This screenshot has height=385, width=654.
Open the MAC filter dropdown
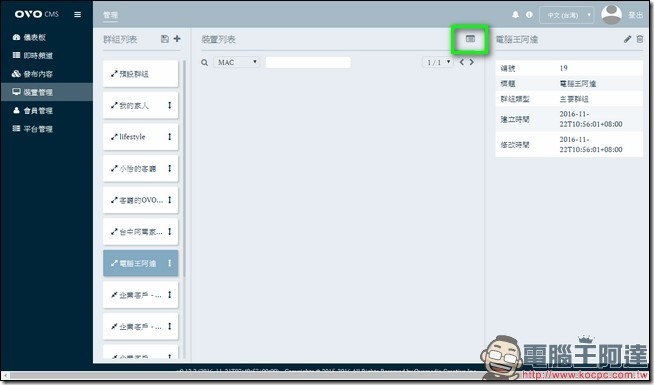[x=236, y=63]
